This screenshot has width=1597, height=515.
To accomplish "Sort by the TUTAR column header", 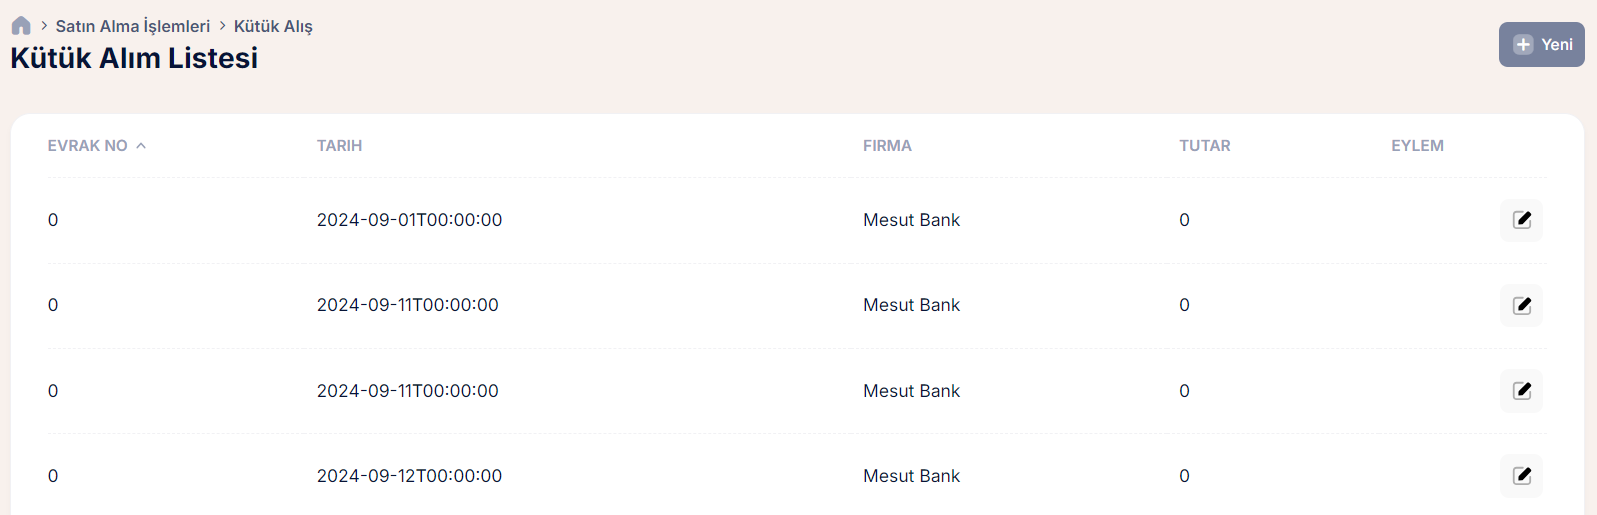I will point(1204,146).
